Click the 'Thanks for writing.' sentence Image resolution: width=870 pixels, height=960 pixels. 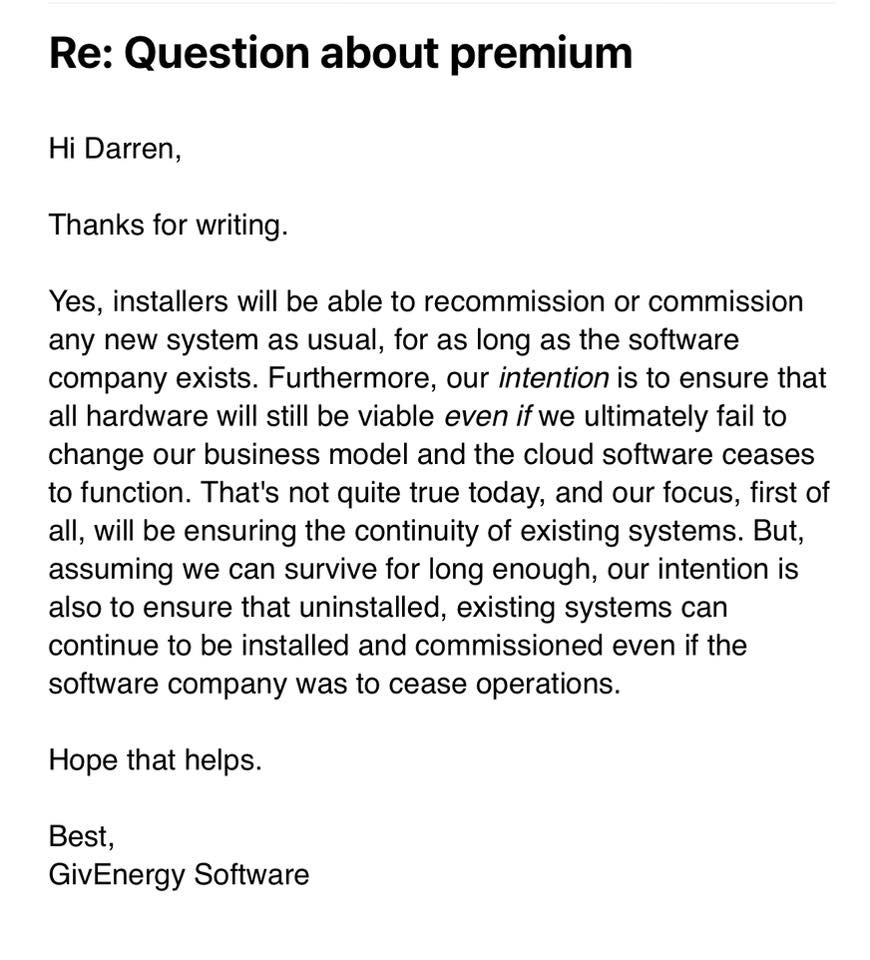pos(168,225)
